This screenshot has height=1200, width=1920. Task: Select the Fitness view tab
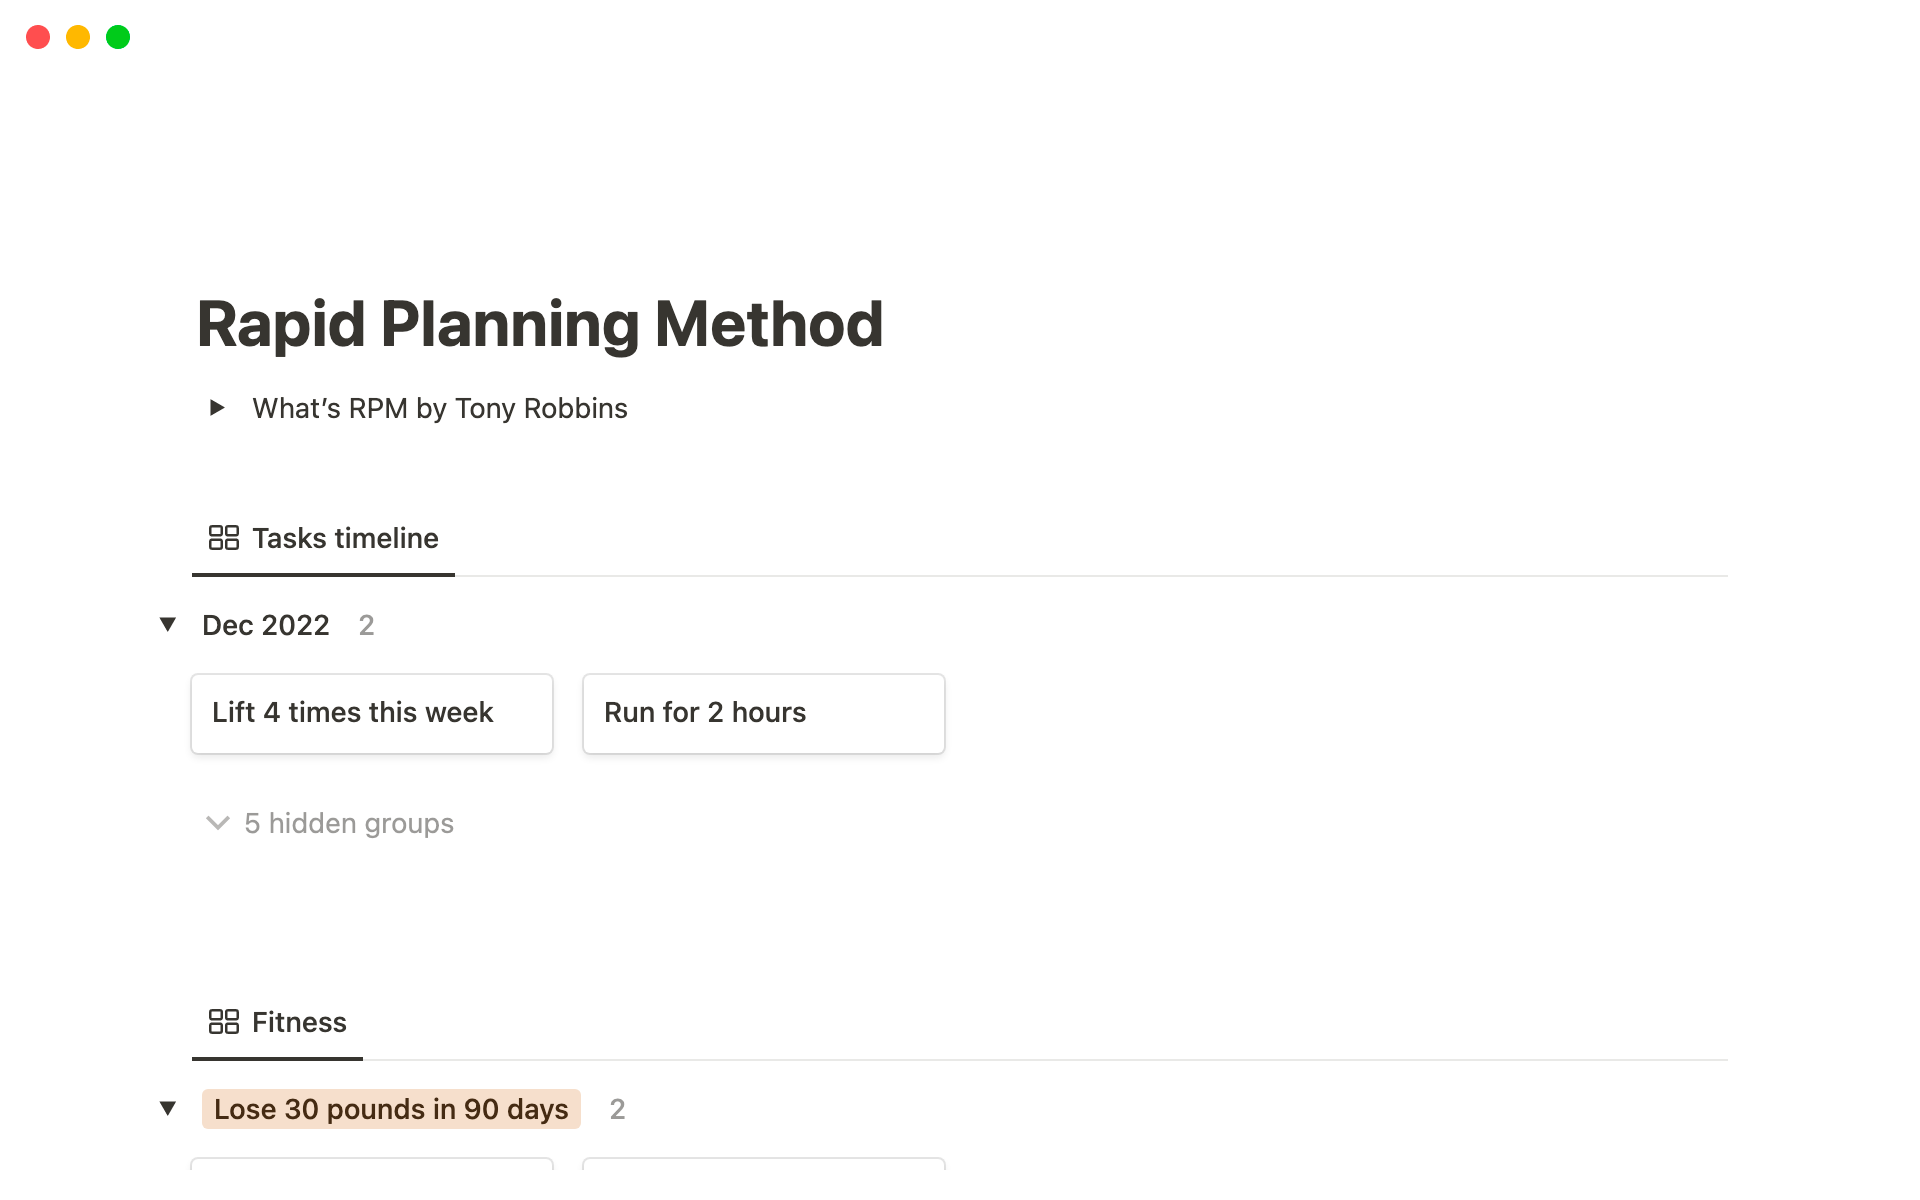(298, 1023)
